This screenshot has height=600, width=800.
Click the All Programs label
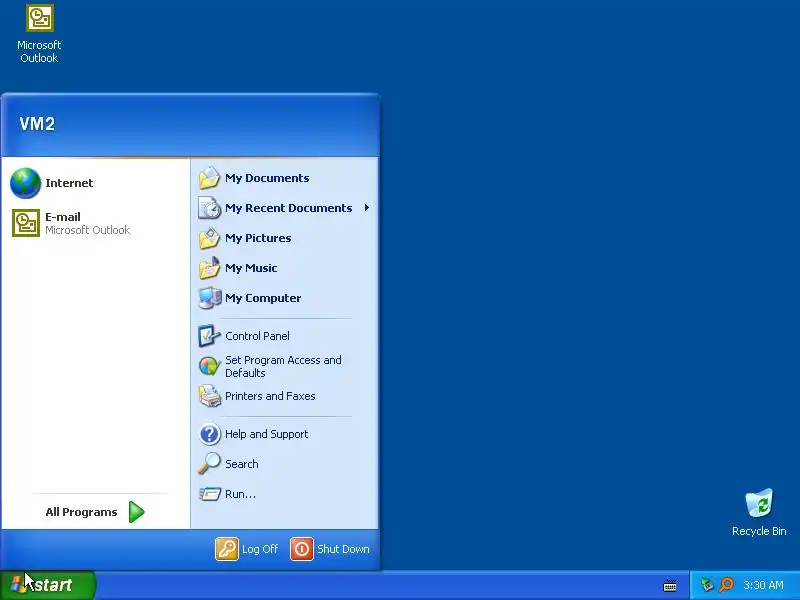81,512
